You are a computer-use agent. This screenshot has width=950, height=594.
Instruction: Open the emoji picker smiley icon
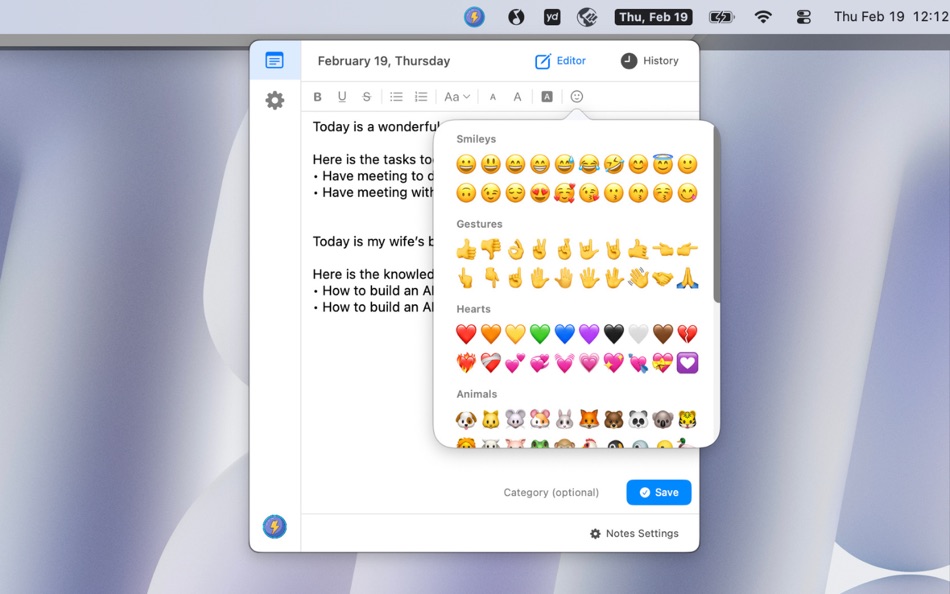(577, 96)
